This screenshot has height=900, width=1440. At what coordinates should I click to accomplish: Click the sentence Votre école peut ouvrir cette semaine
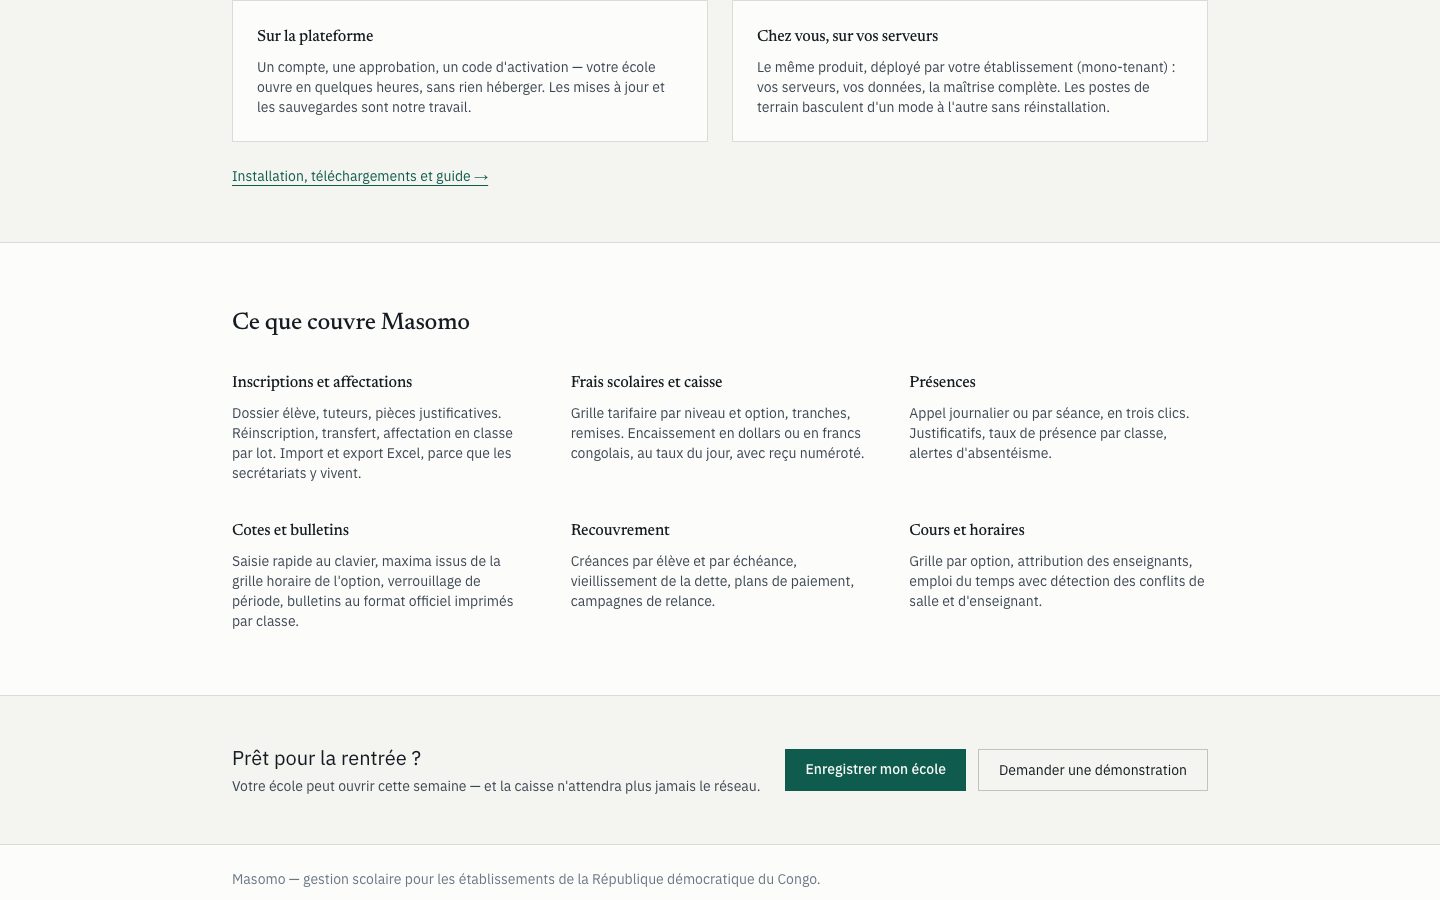click(x=496, y=787)
